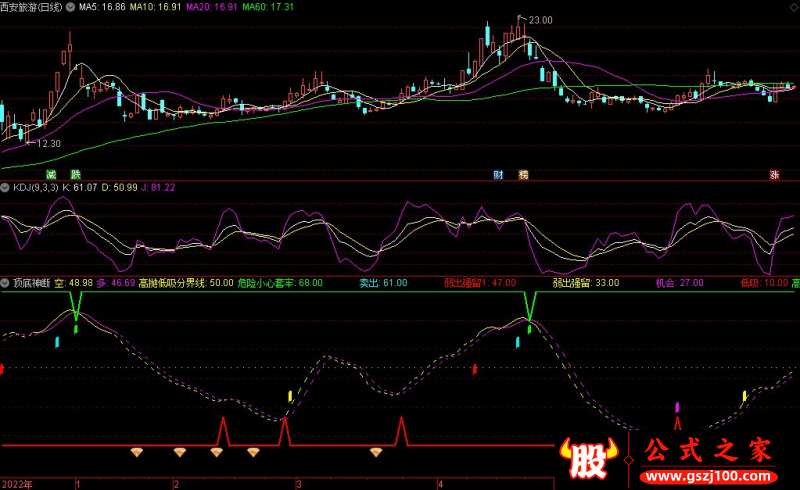Collapse the KDJ(9,3,3) indicator panel
Image resolution: width=800 pixels, height=490 pixels.
click(x=5, y=187)
